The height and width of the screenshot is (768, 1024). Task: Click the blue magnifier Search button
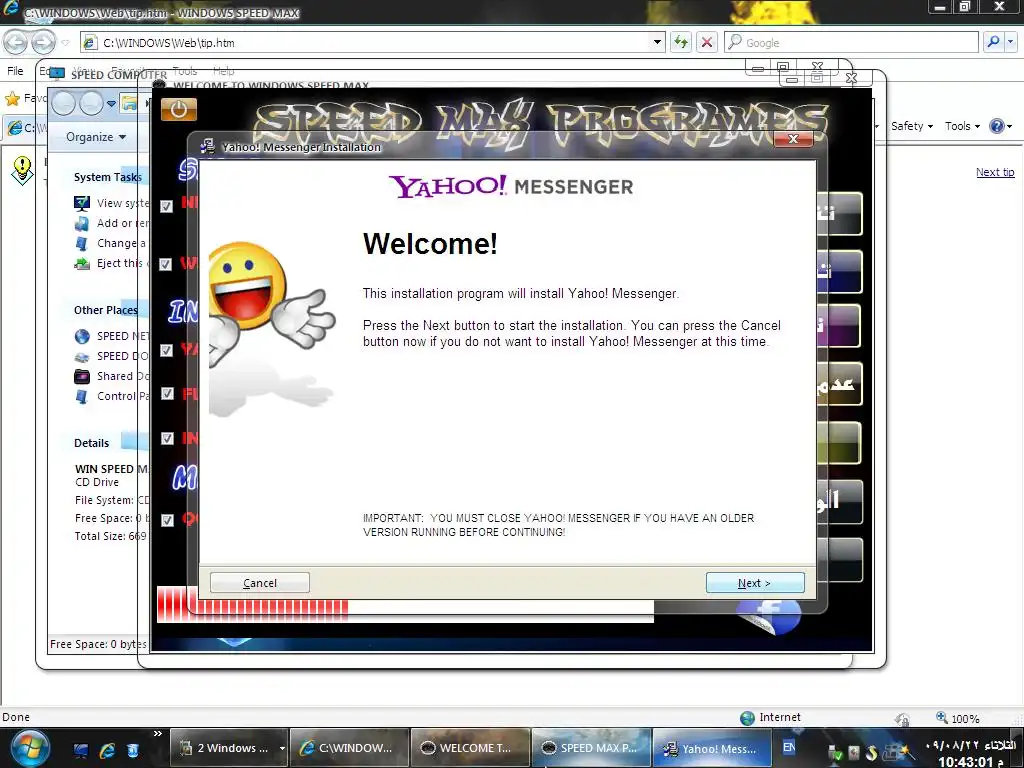point(993,42)
